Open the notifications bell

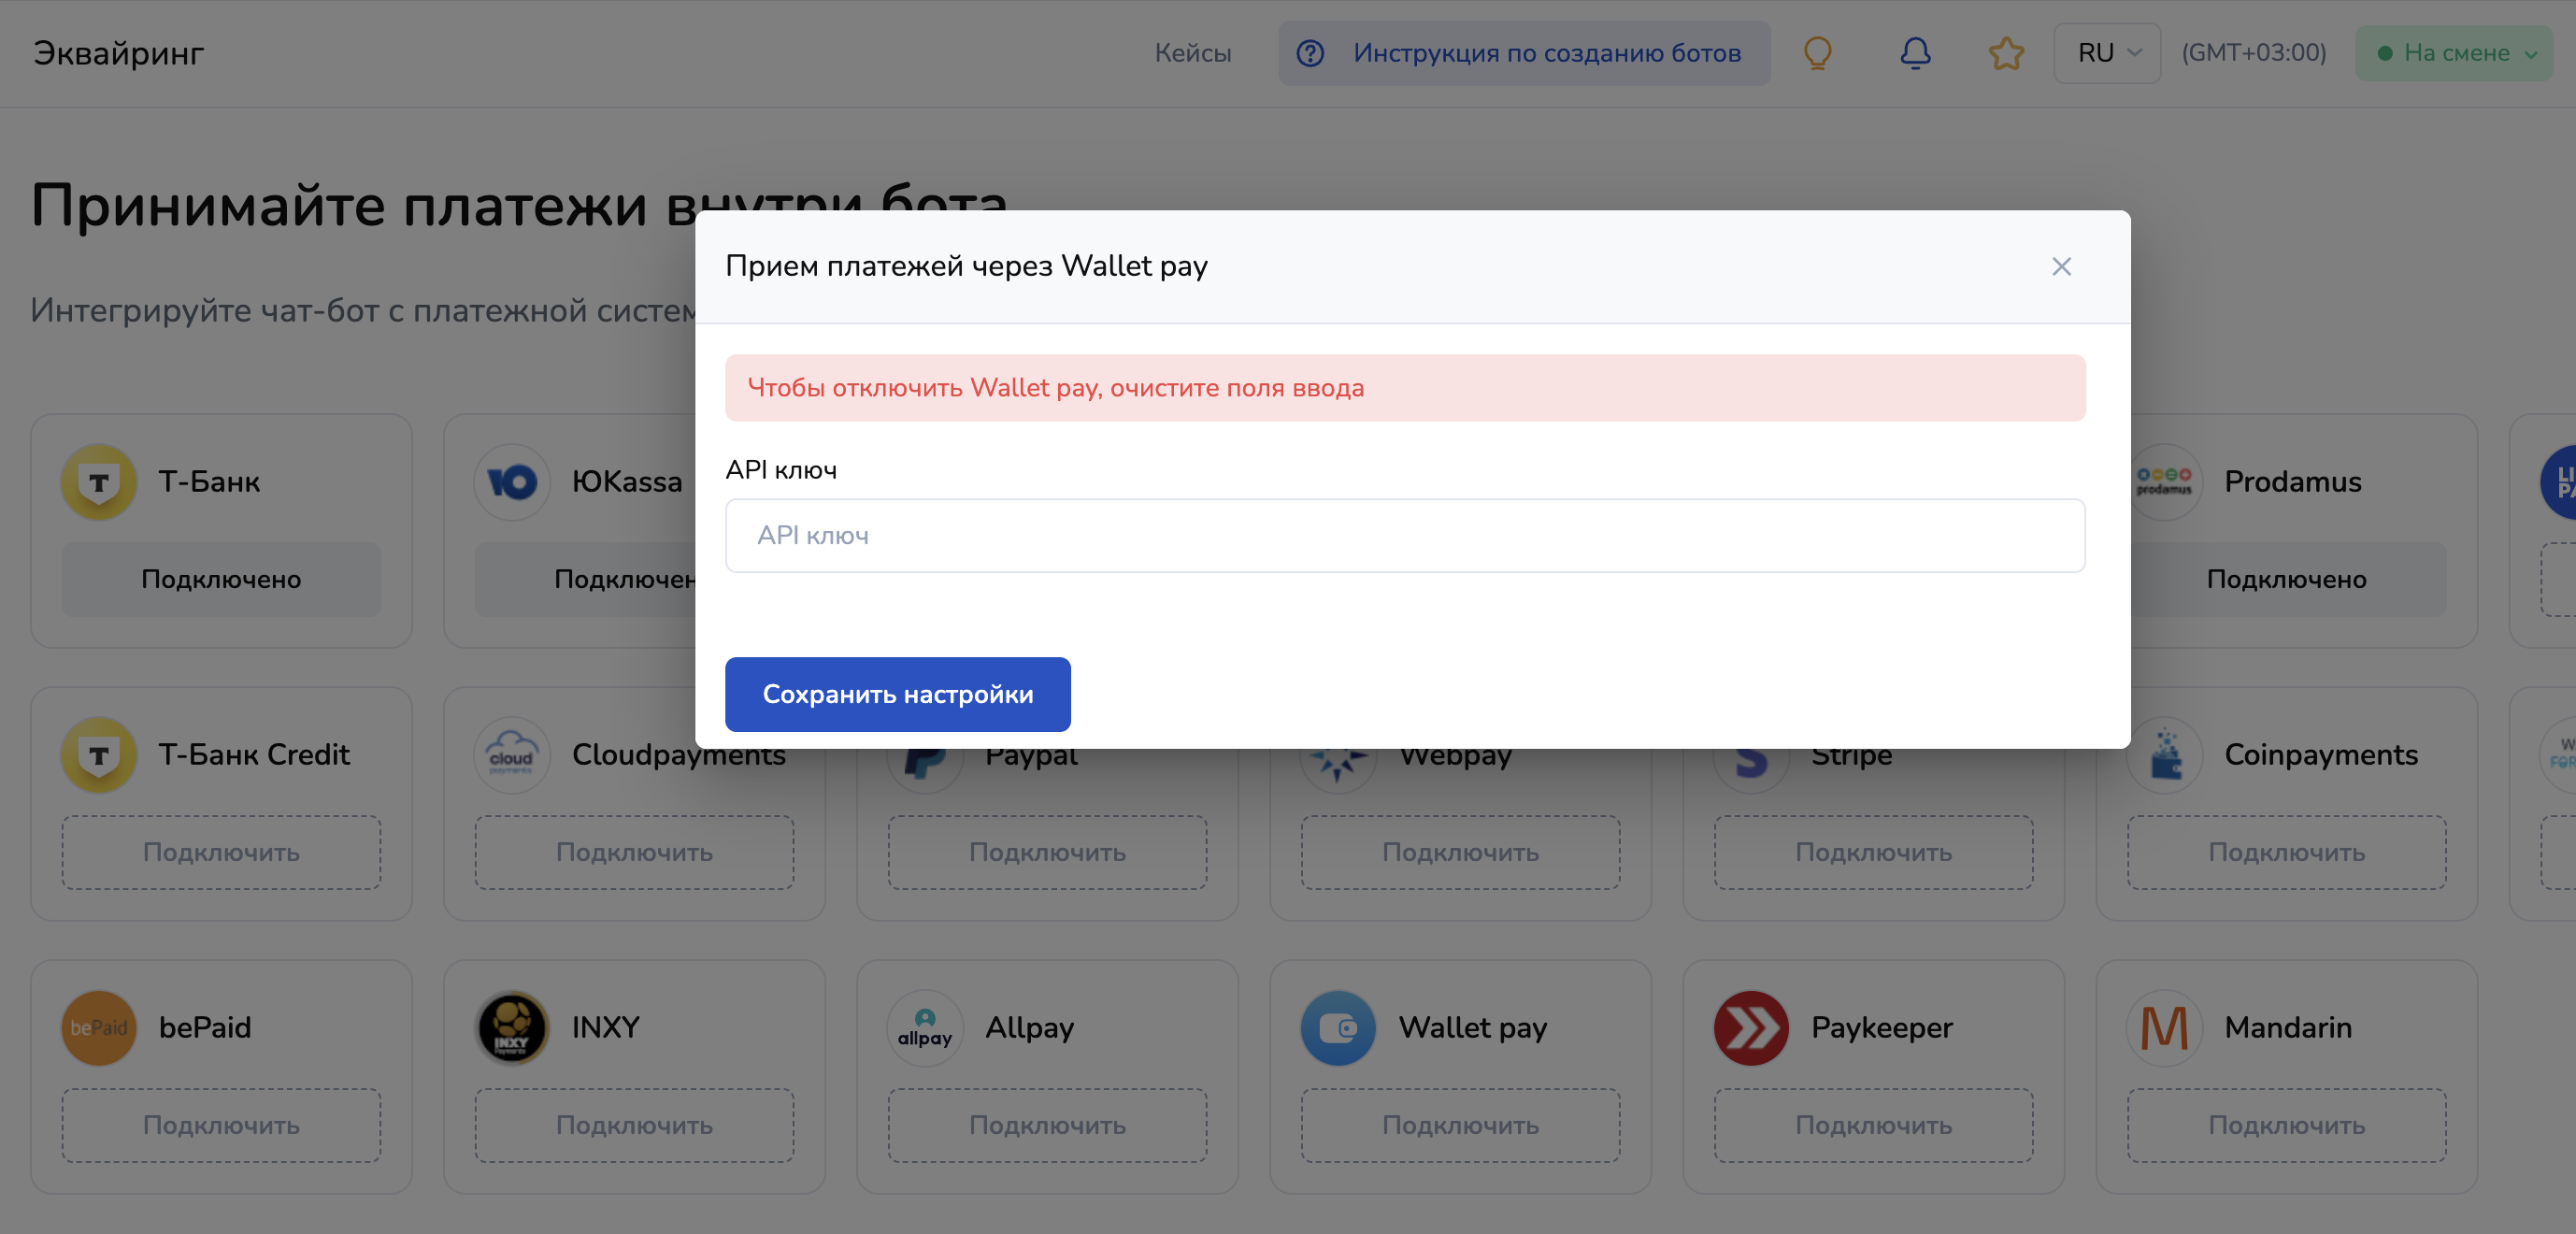pos(1914,53)
